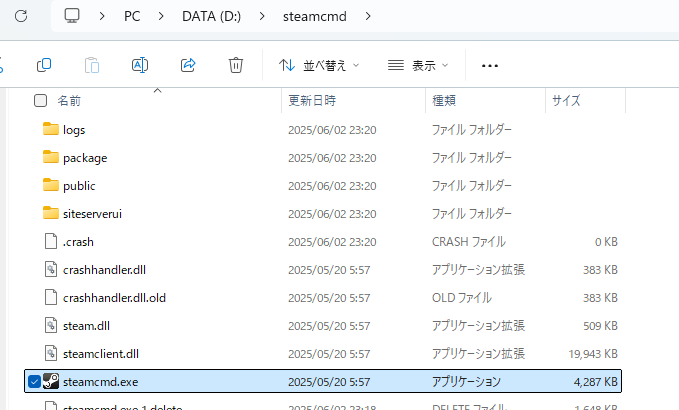
Task: Click the Steam icon of steamcmd.exe
Action: (x=51, y=381)
